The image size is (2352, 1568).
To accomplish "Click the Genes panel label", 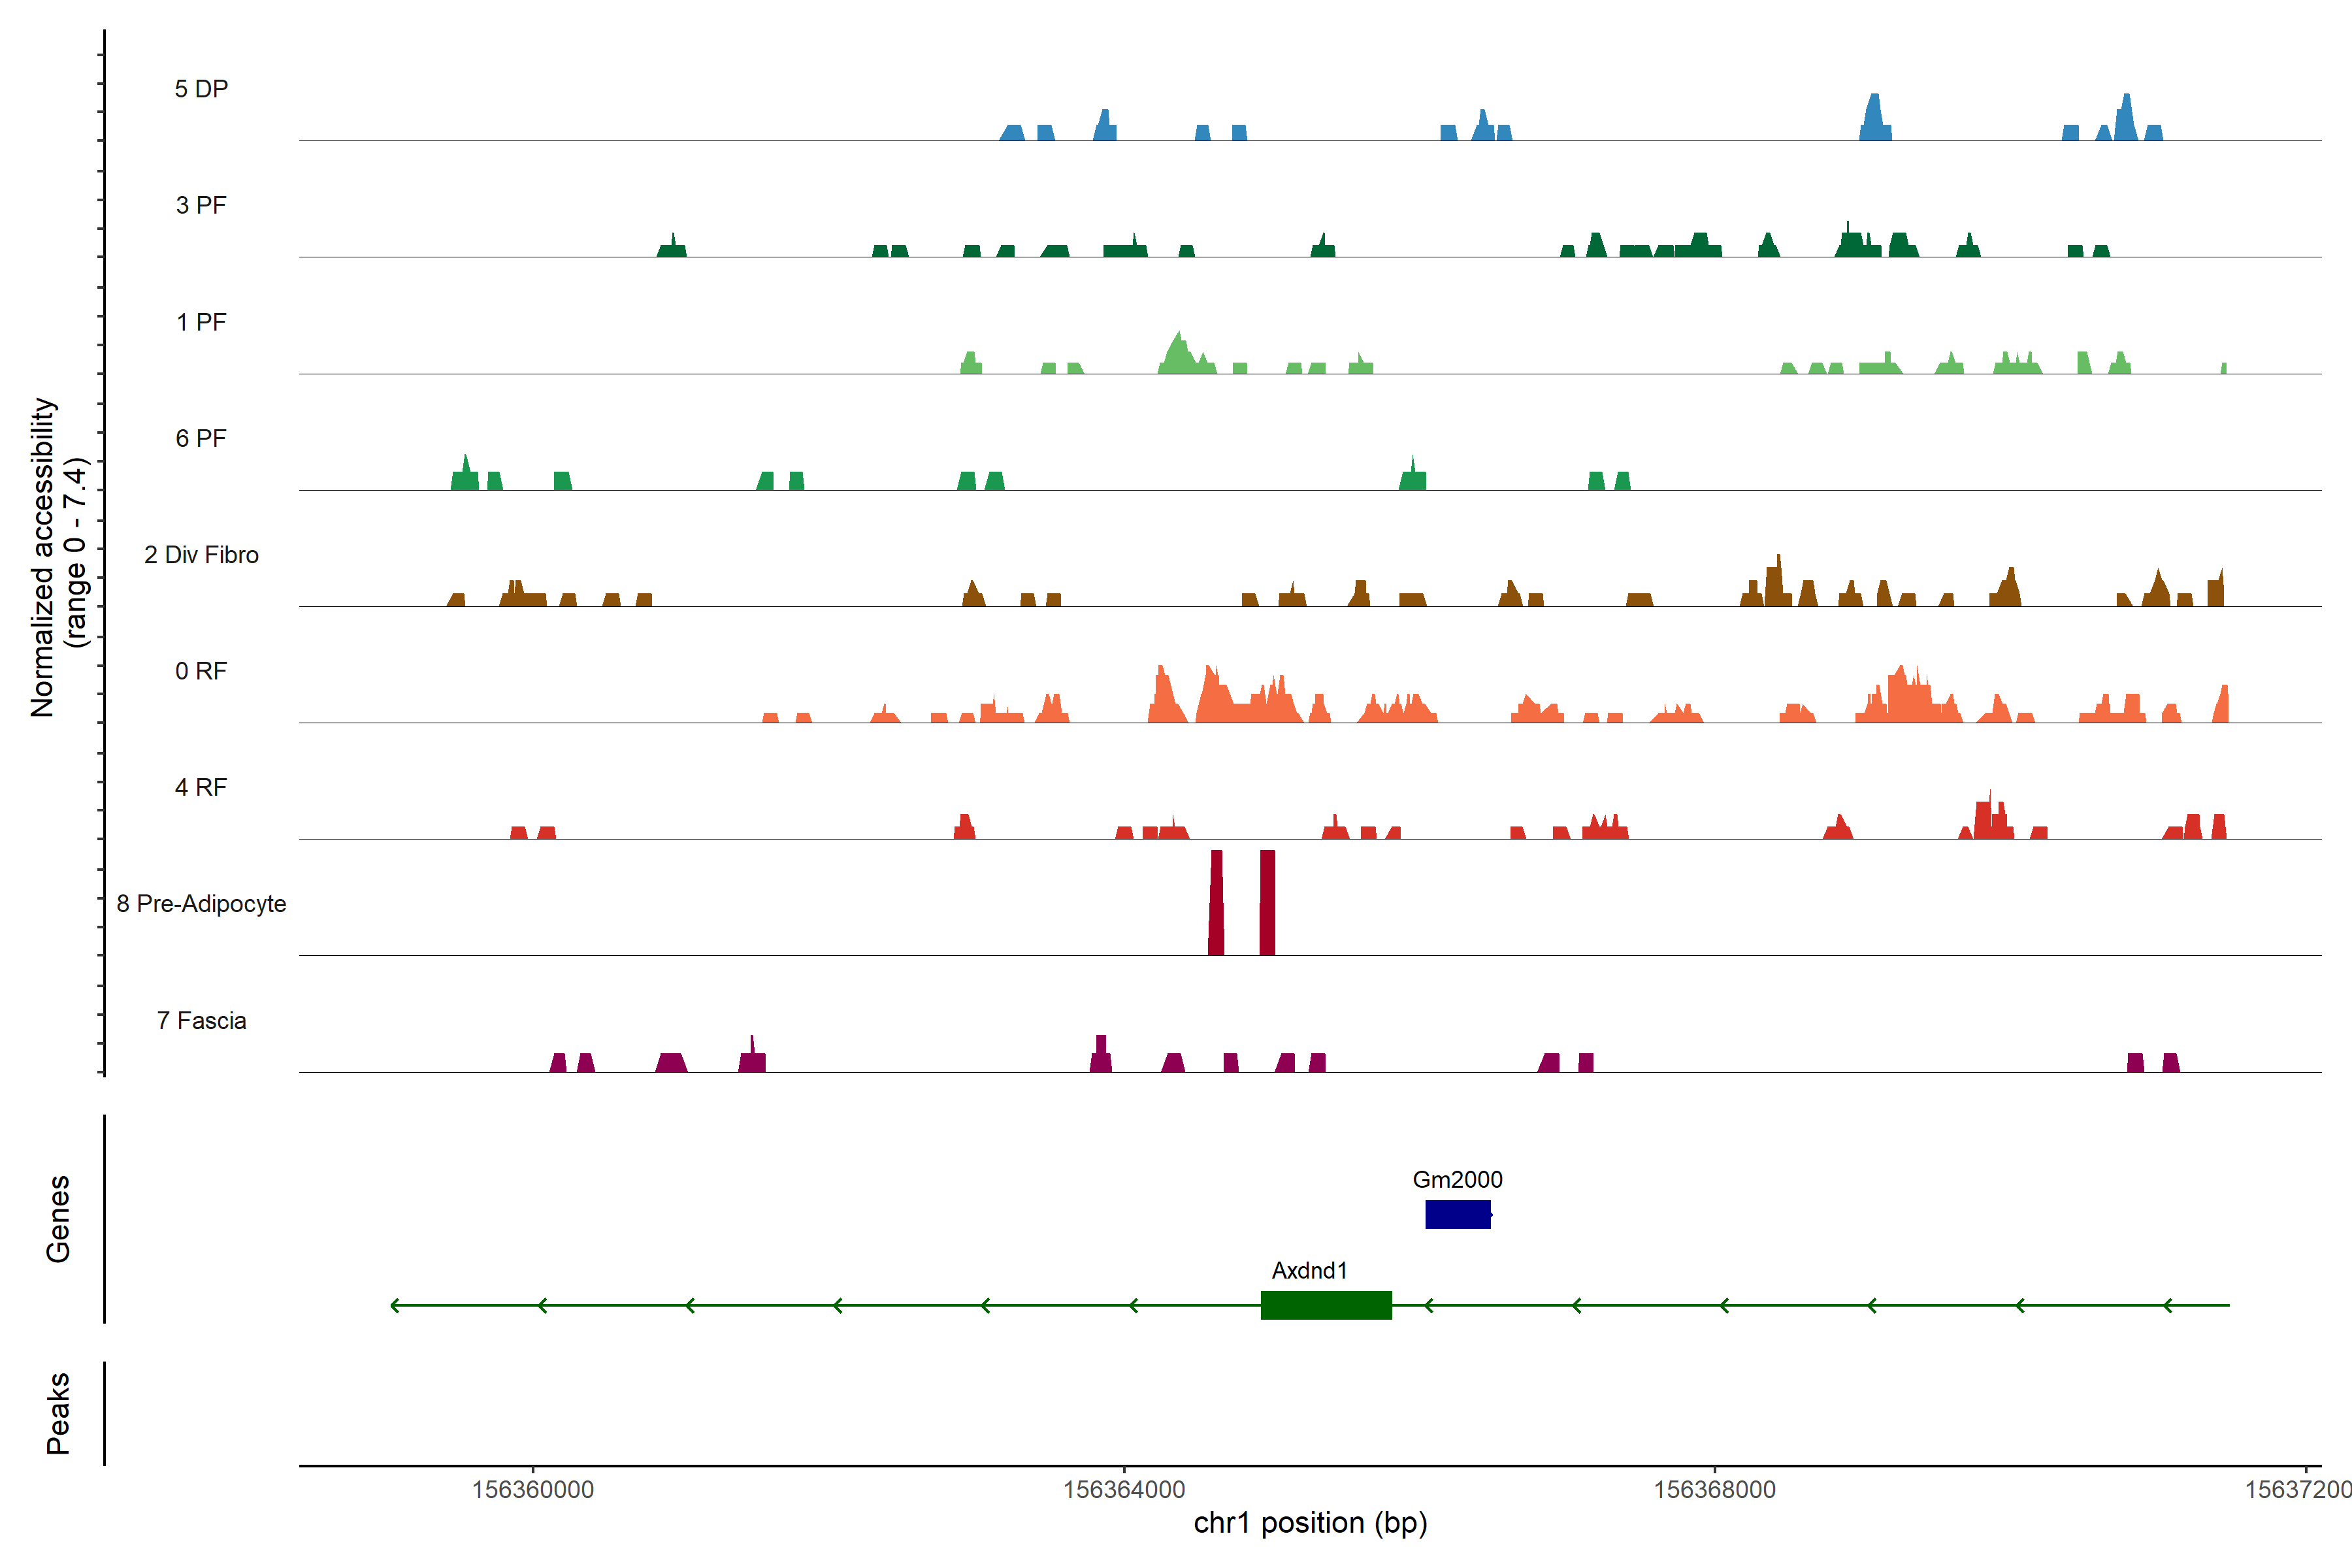I will [x=58, y=1218].
